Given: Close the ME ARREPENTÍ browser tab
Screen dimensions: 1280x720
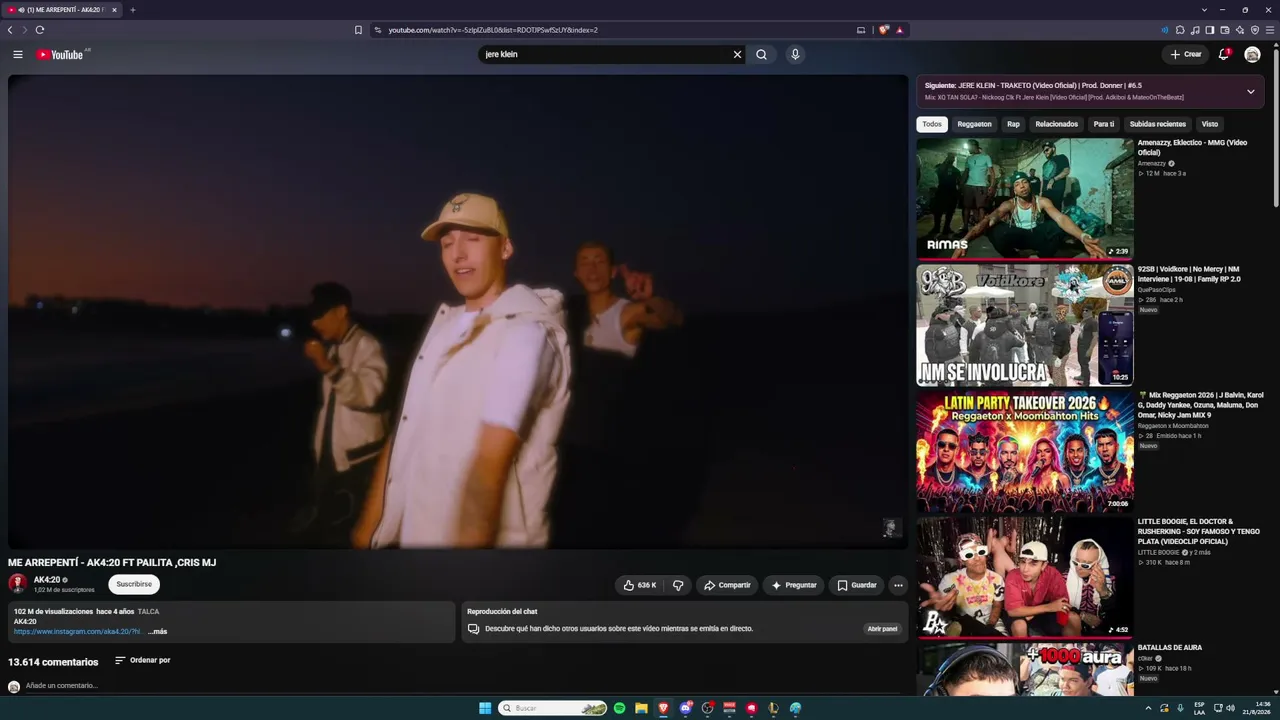Looking at the screenshot, I should [x=114, y=10].
